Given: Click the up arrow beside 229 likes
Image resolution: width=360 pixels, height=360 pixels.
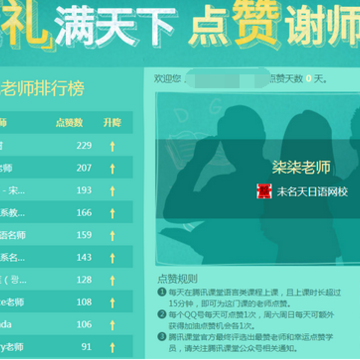Looking at the screenshot, I should [112, 146].
